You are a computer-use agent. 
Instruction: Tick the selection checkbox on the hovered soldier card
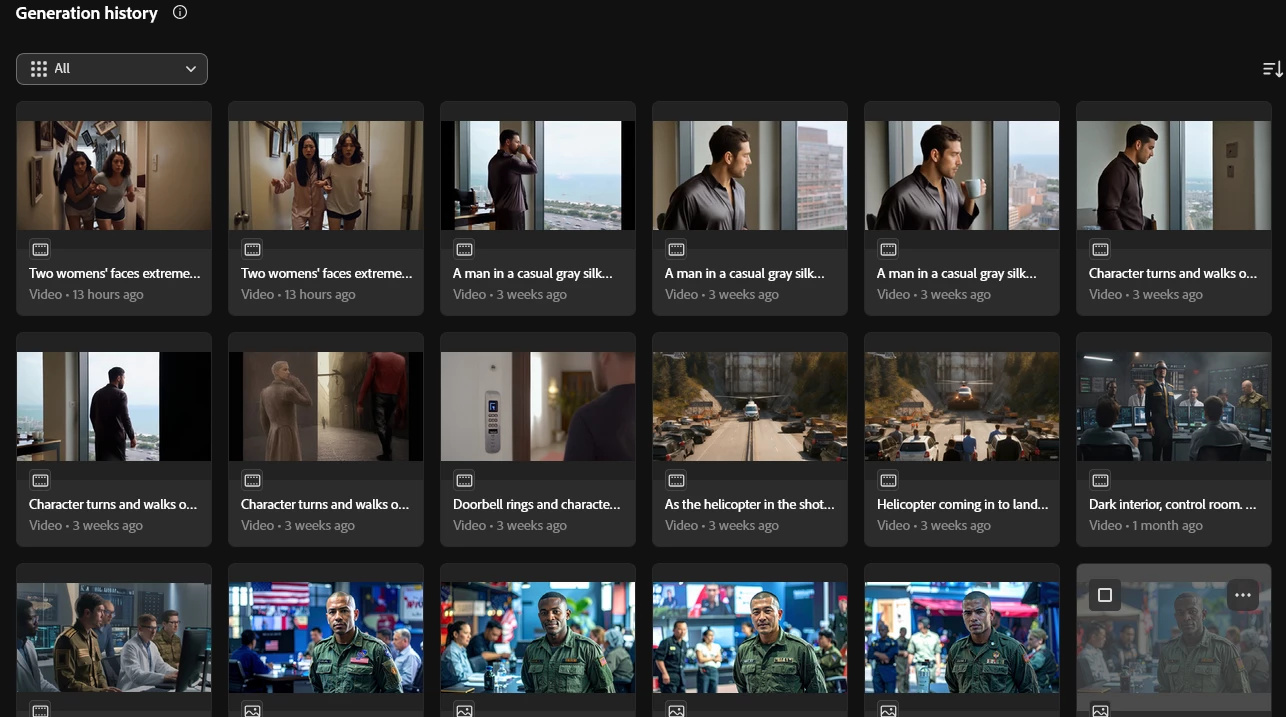[1105, 595]
